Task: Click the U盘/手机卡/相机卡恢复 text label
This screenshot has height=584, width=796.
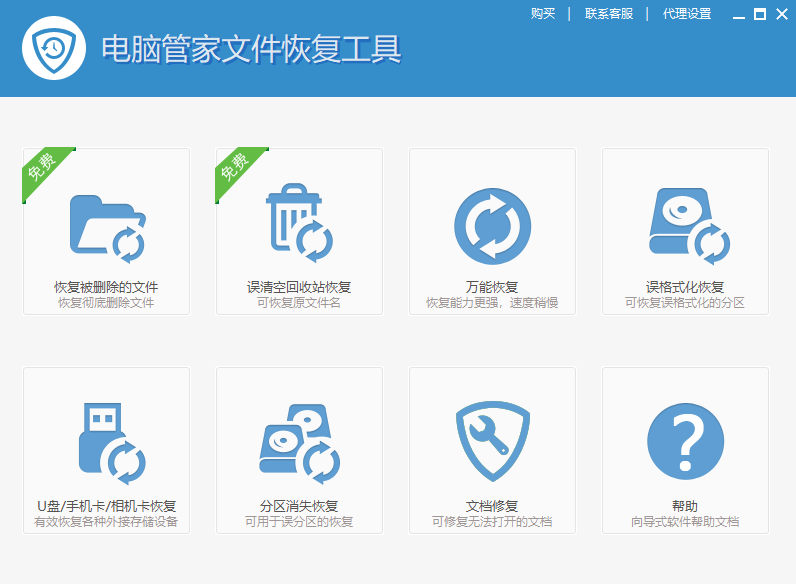Action: click(106, 505)
